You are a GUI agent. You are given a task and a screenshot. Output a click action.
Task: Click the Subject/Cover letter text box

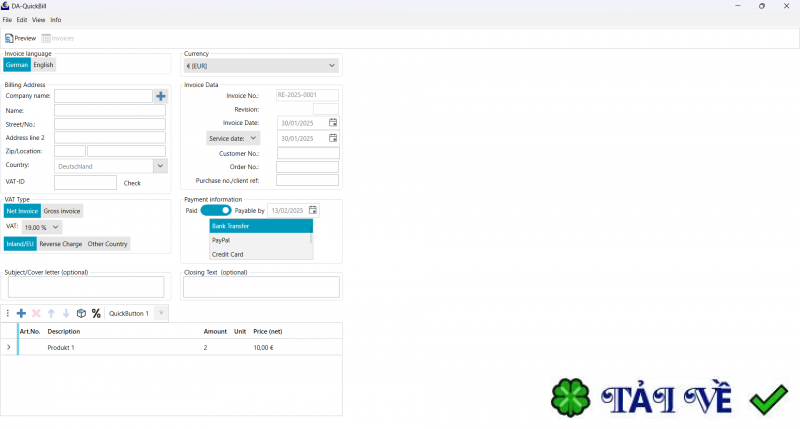coord(86,287)
